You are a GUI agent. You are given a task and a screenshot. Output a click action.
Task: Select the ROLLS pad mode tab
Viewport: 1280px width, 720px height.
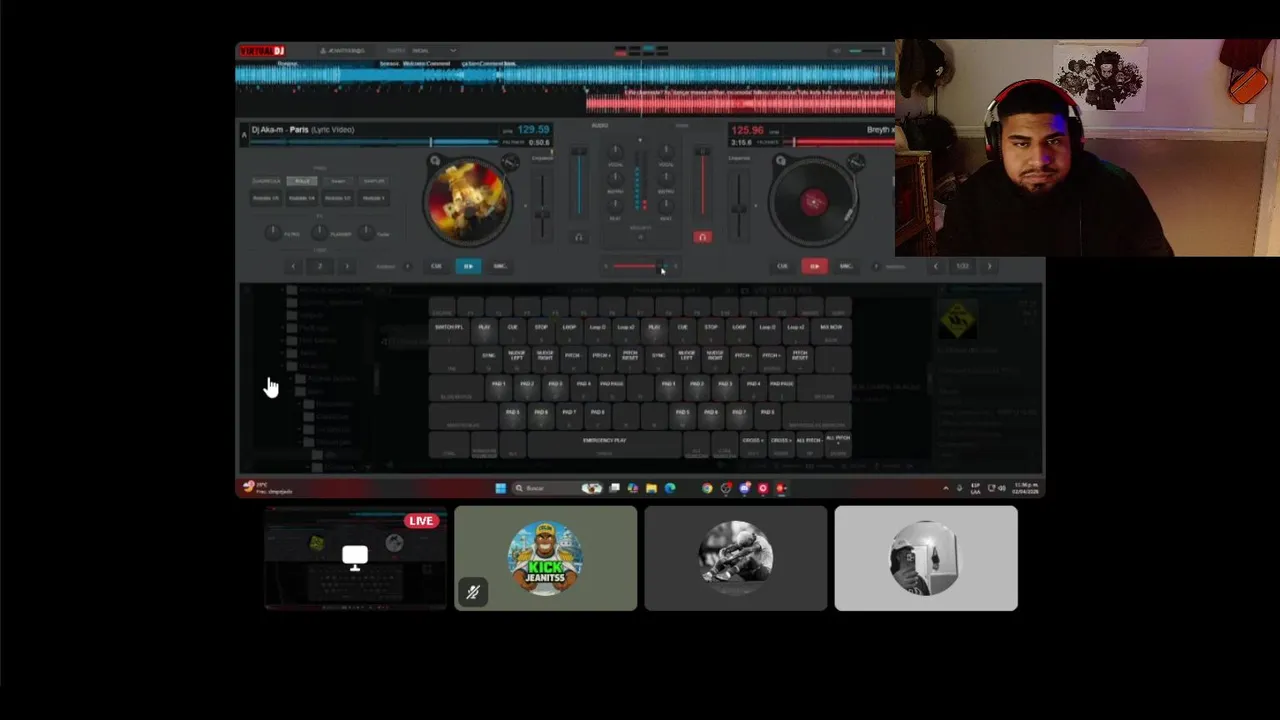[302, 181]
